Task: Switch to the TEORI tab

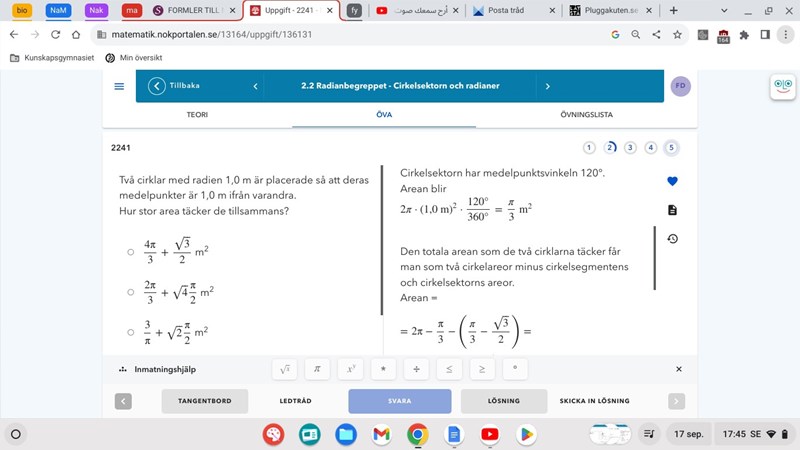Action: tap(198, 115)
